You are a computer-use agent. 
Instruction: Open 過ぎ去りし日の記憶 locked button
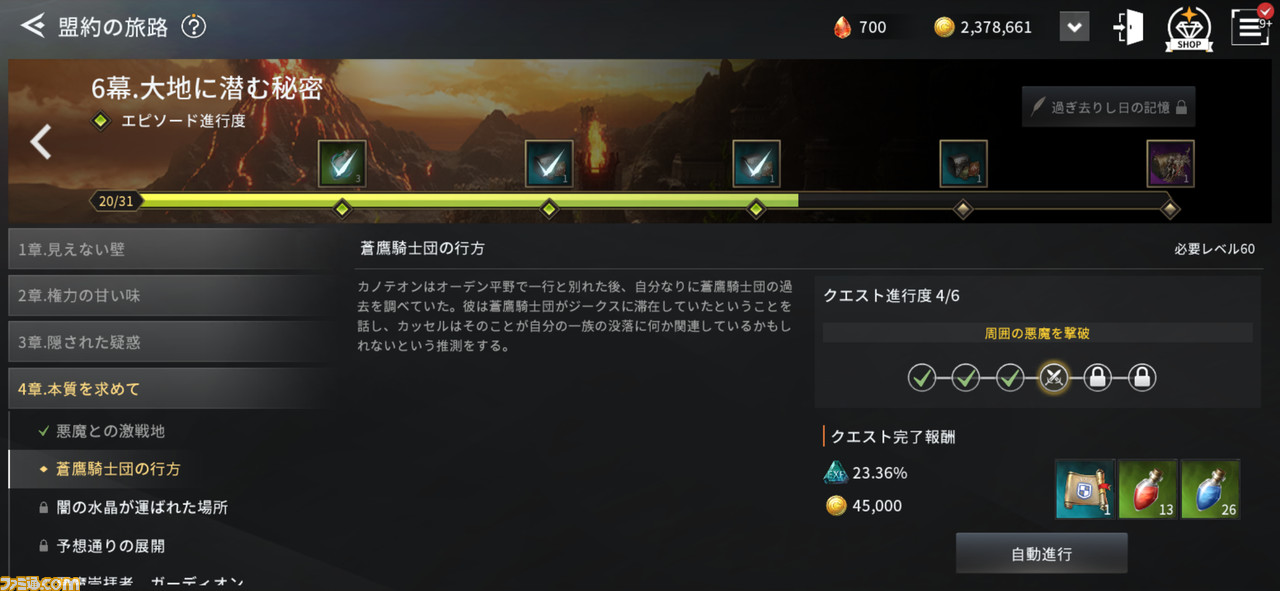[1108, 106]
